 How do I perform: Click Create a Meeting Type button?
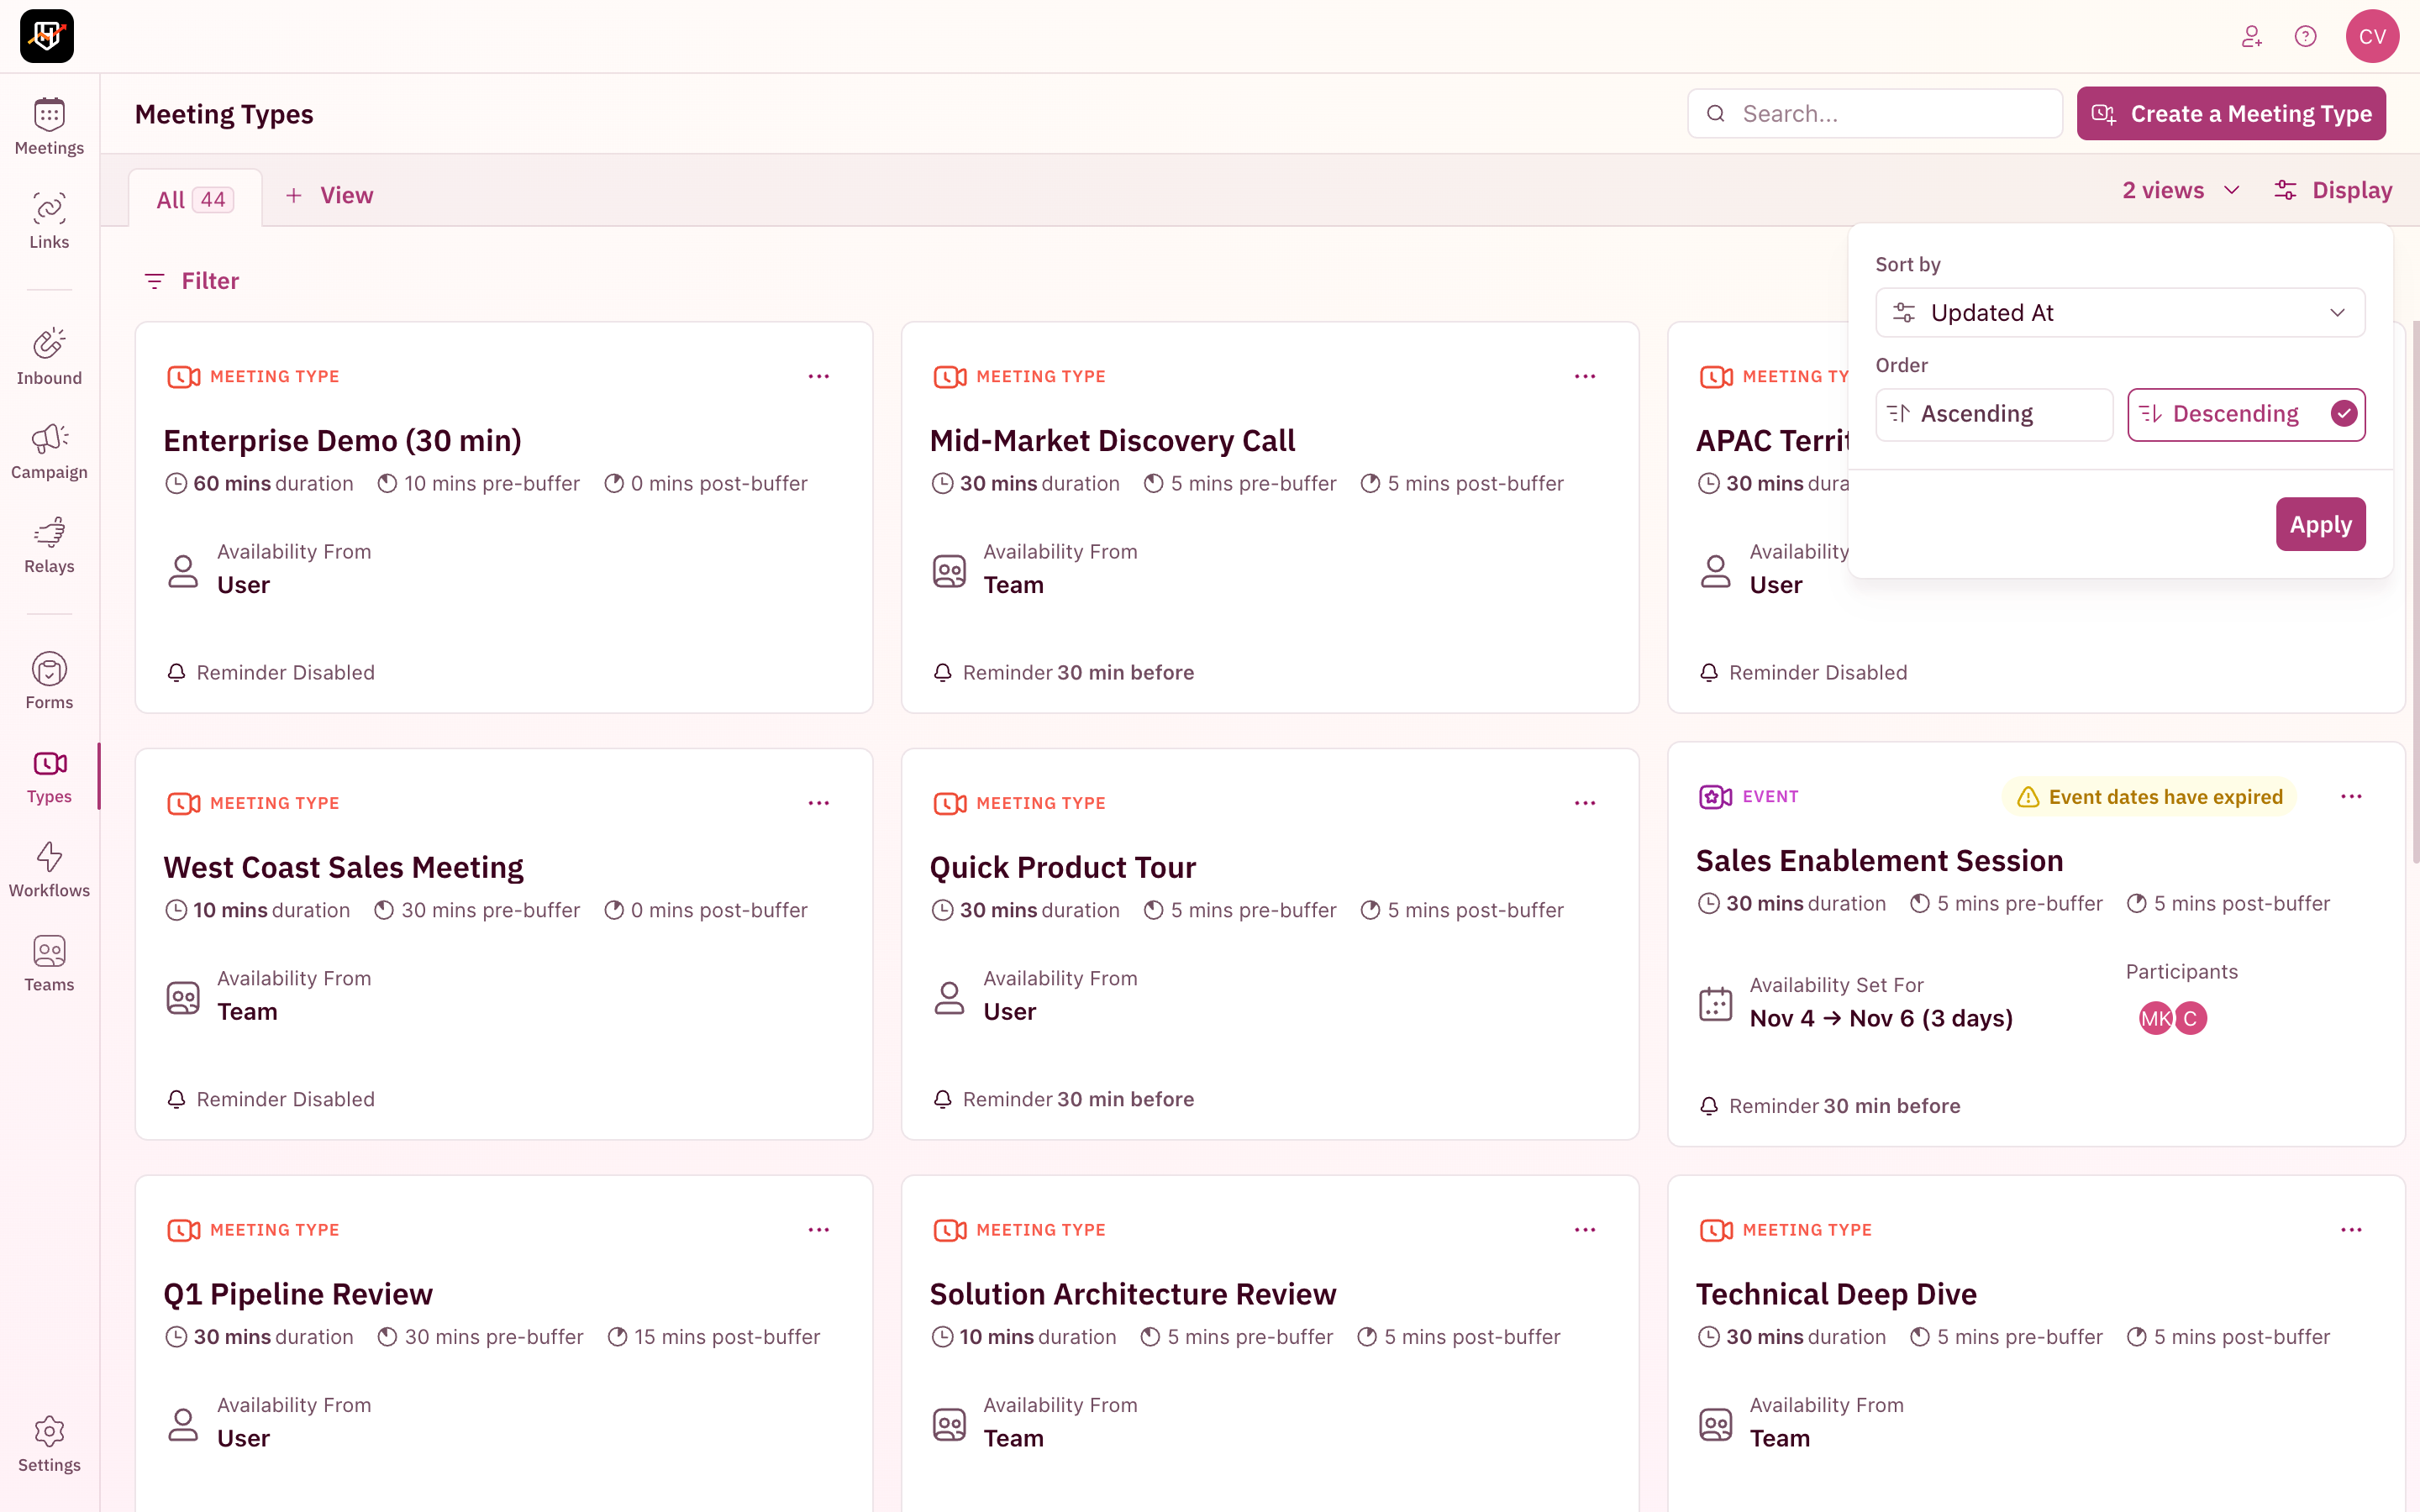pos(2230,114)
